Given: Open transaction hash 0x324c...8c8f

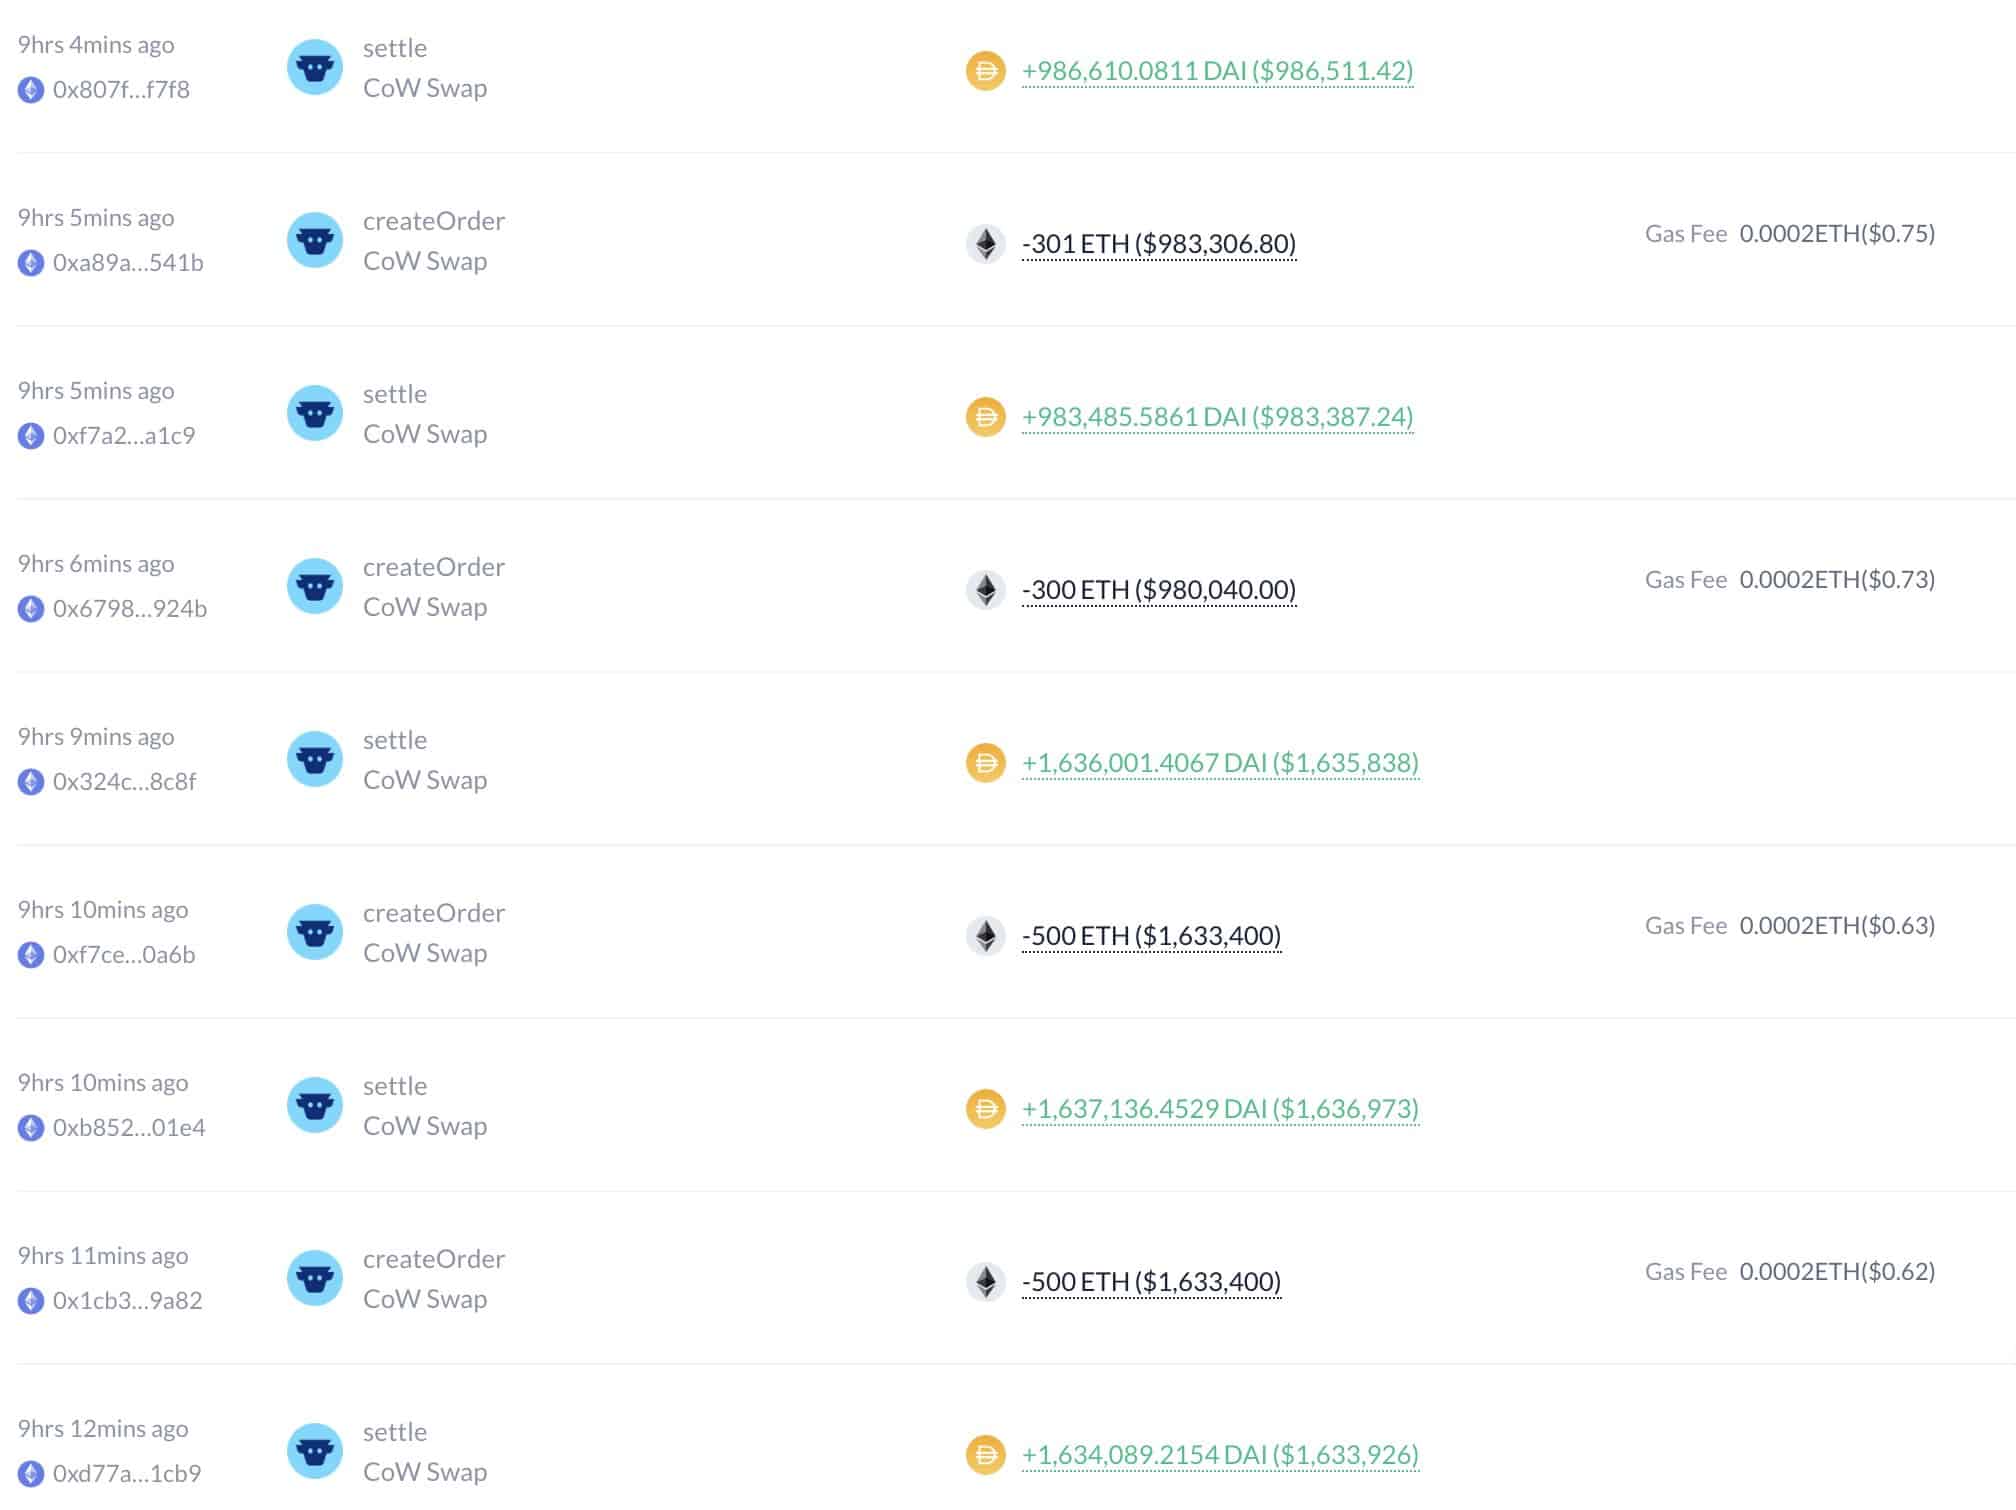Looking at the screenshot, I should tap(124, 782).
